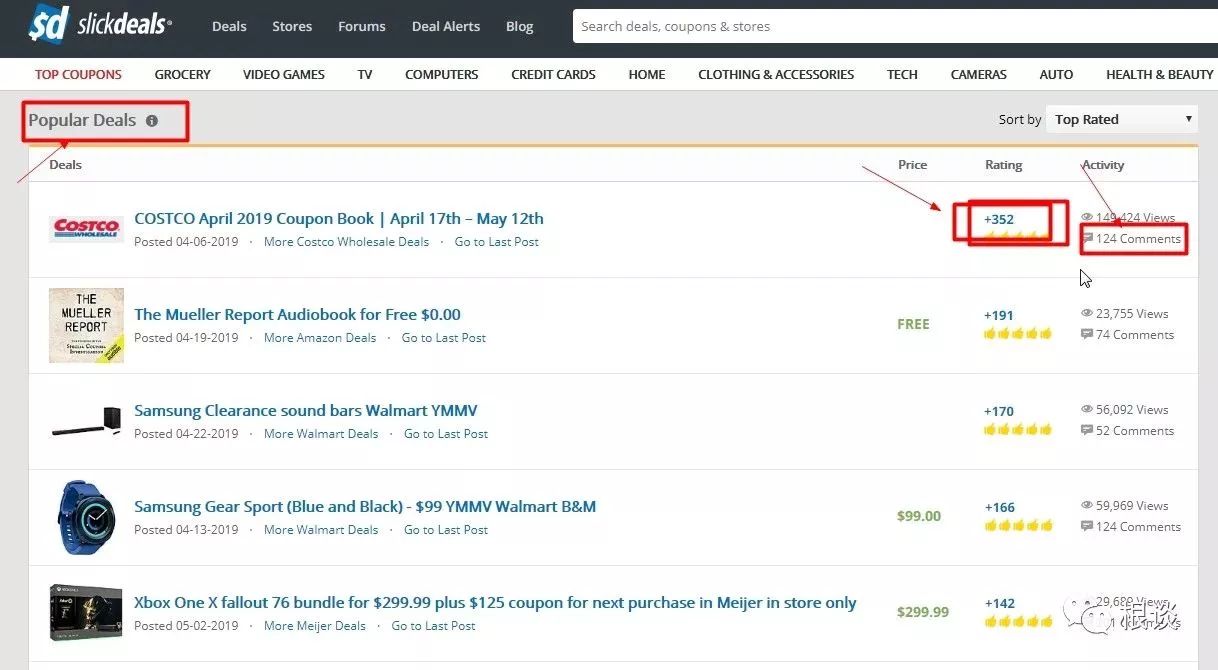The height and width of the screenshot is (670, 1218).
Task: Open COSTCO April 2019 Coupon Book deal
Action: [339, 218]
